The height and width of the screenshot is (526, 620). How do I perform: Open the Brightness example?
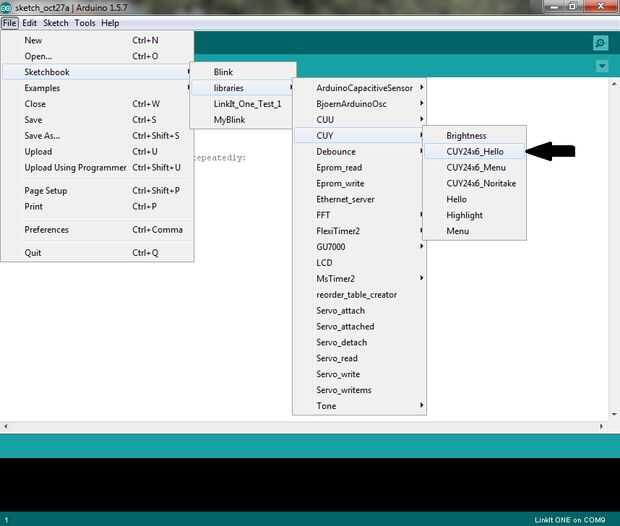(x=474, y=136)
